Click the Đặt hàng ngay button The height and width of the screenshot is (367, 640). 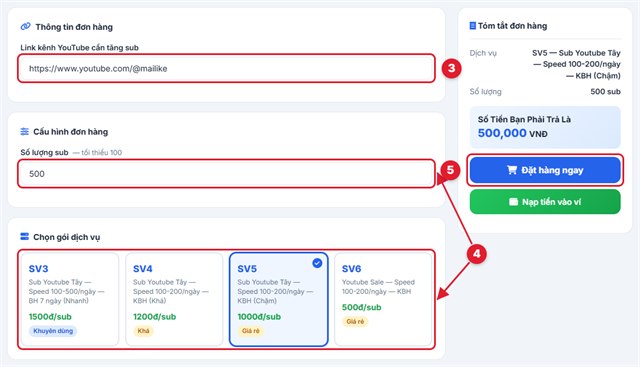(x=545, y=170)
